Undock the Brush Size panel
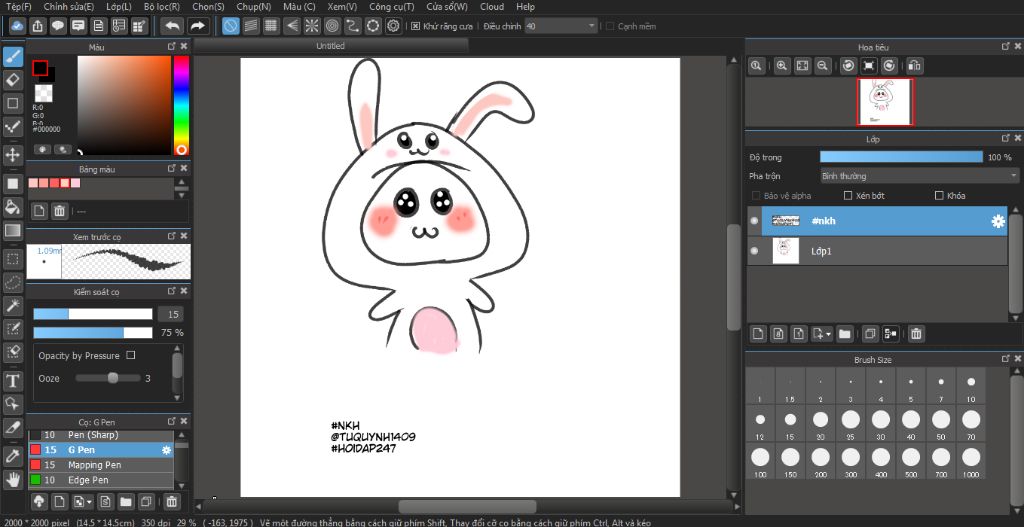1024x527 pixels. coord(1006,359)
